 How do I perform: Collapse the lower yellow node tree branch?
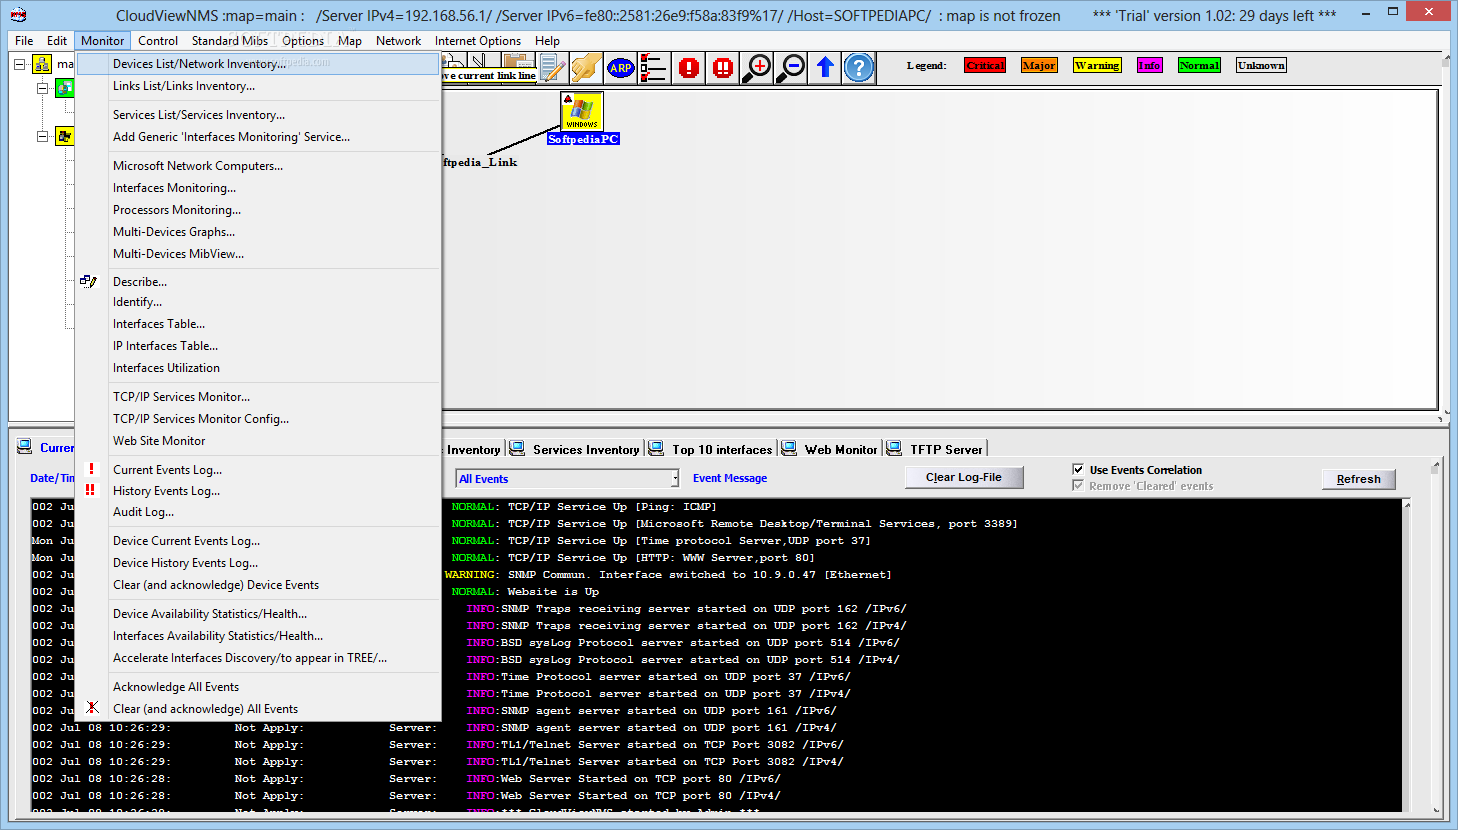[x=43, y=136]
